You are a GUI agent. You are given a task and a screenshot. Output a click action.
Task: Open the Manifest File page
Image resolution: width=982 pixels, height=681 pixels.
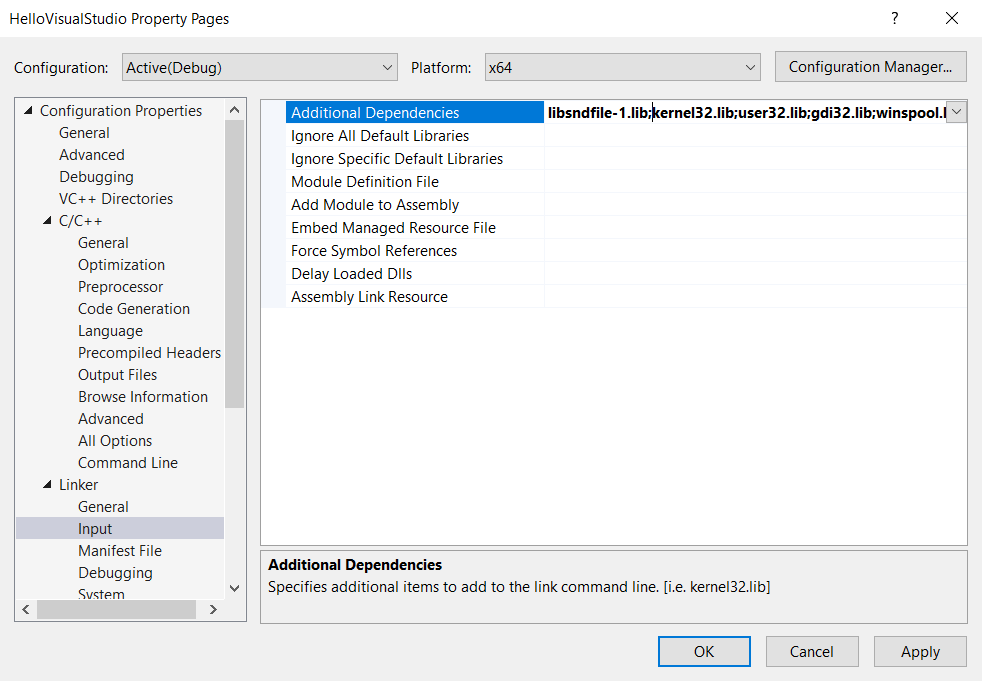pos(120,551)
